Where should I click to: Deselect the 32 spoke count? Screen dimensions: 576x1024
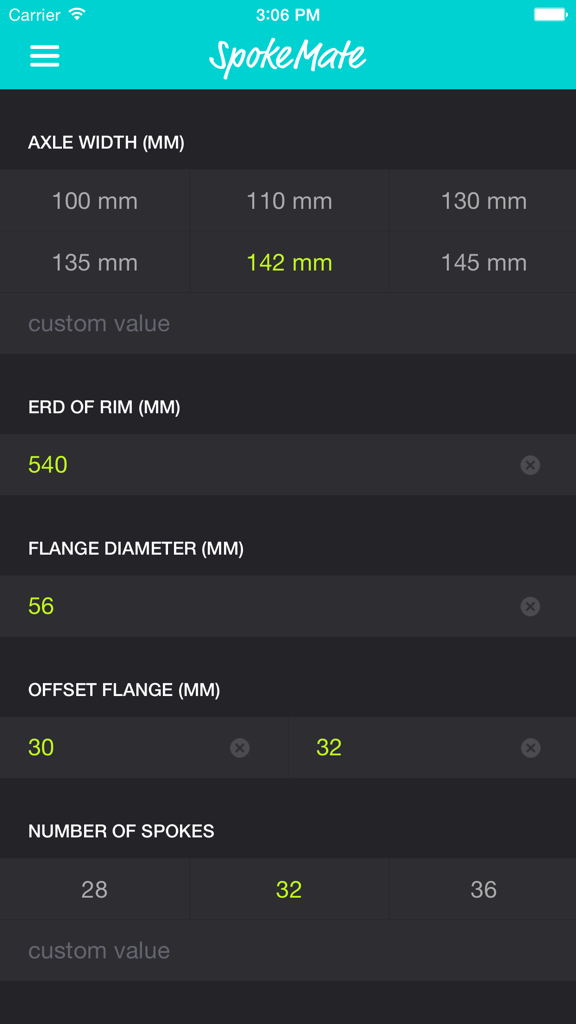(x=288, y=889)
